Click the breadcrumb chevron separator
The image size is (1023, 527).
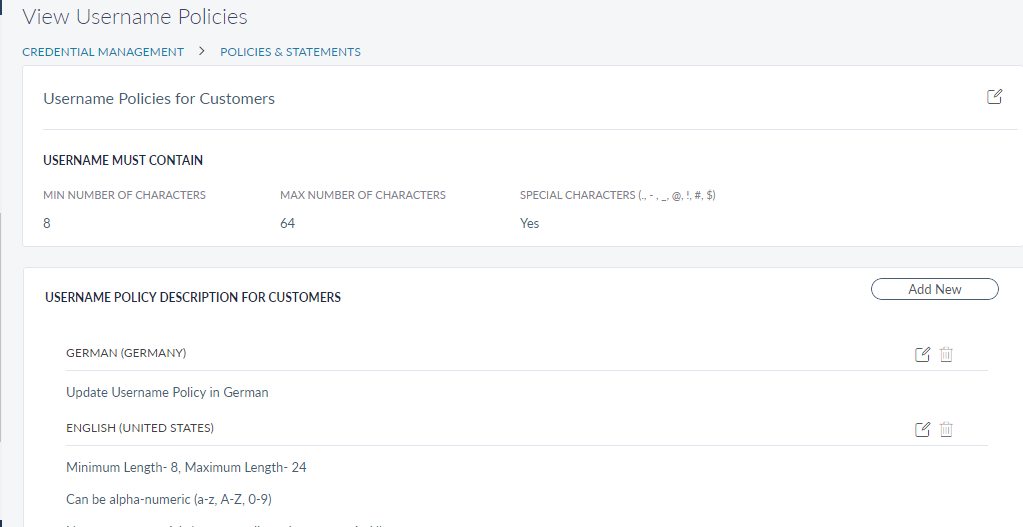tap(202, 51)
